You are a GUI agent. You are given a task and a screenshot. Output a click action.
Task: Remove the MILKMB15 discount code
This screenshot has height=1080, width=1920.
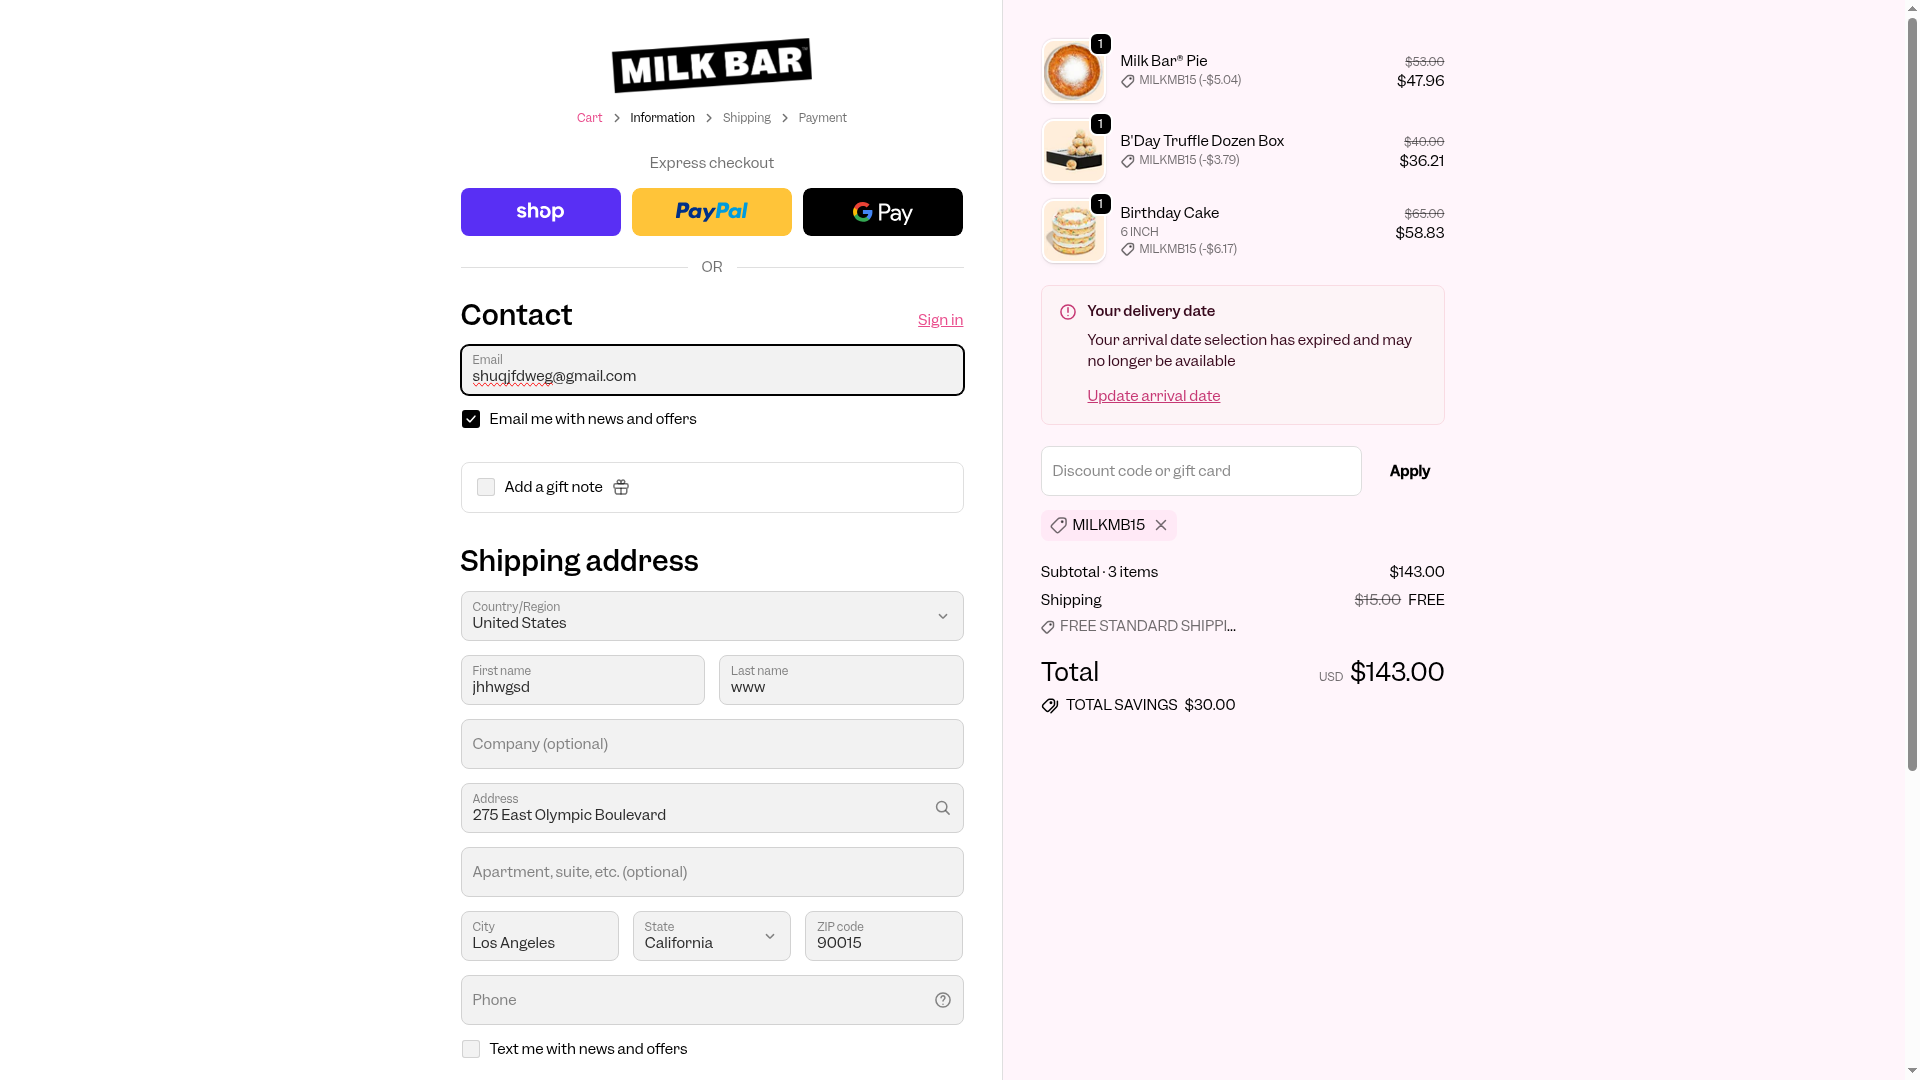(x=1161, y=525)
